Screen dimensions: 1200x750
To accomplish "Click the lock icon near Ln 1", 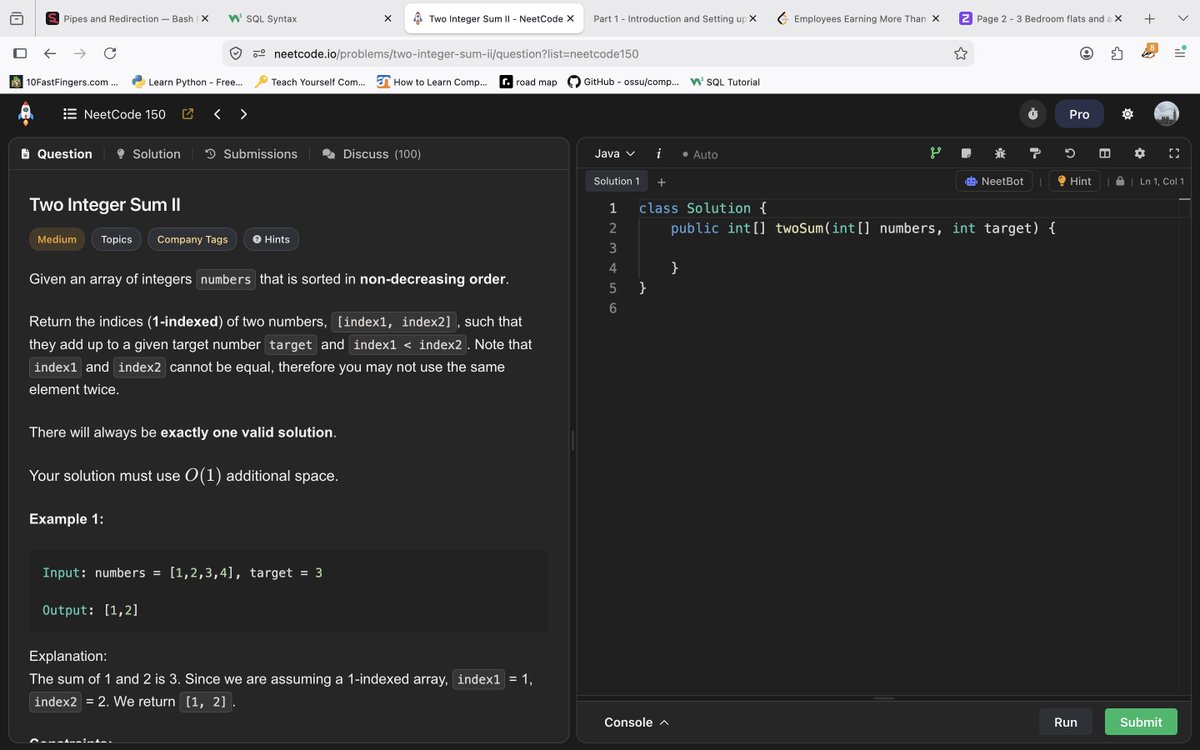I will (x=1120, y=181).
